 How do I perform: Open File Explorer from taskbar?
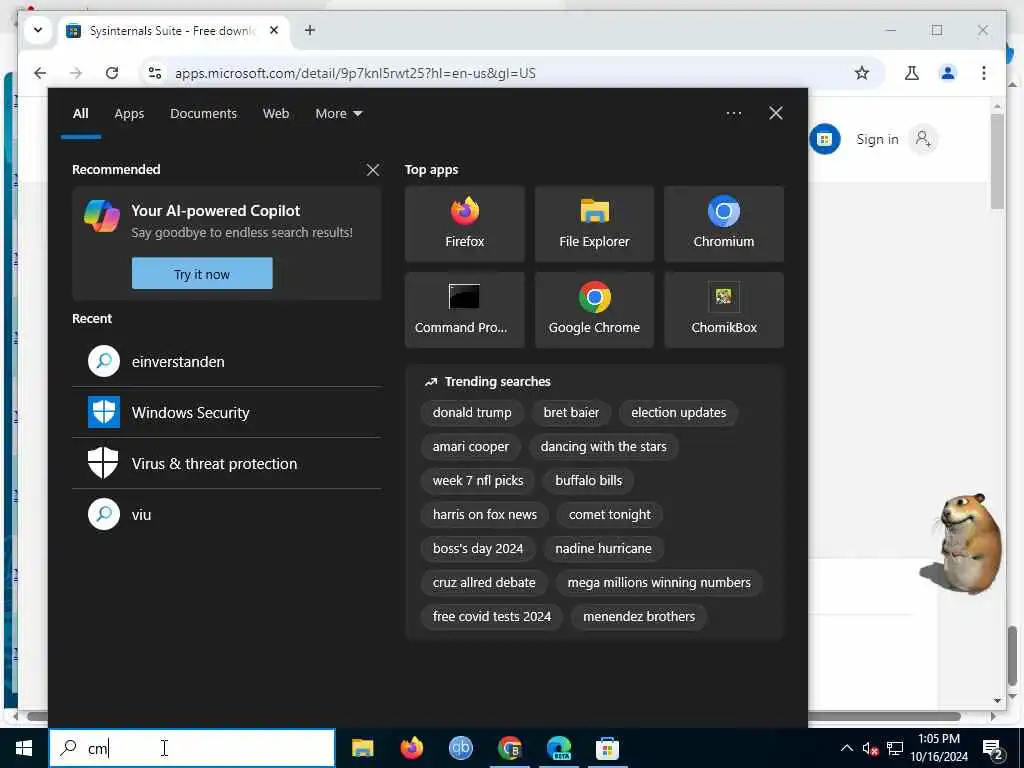point(362,748)
